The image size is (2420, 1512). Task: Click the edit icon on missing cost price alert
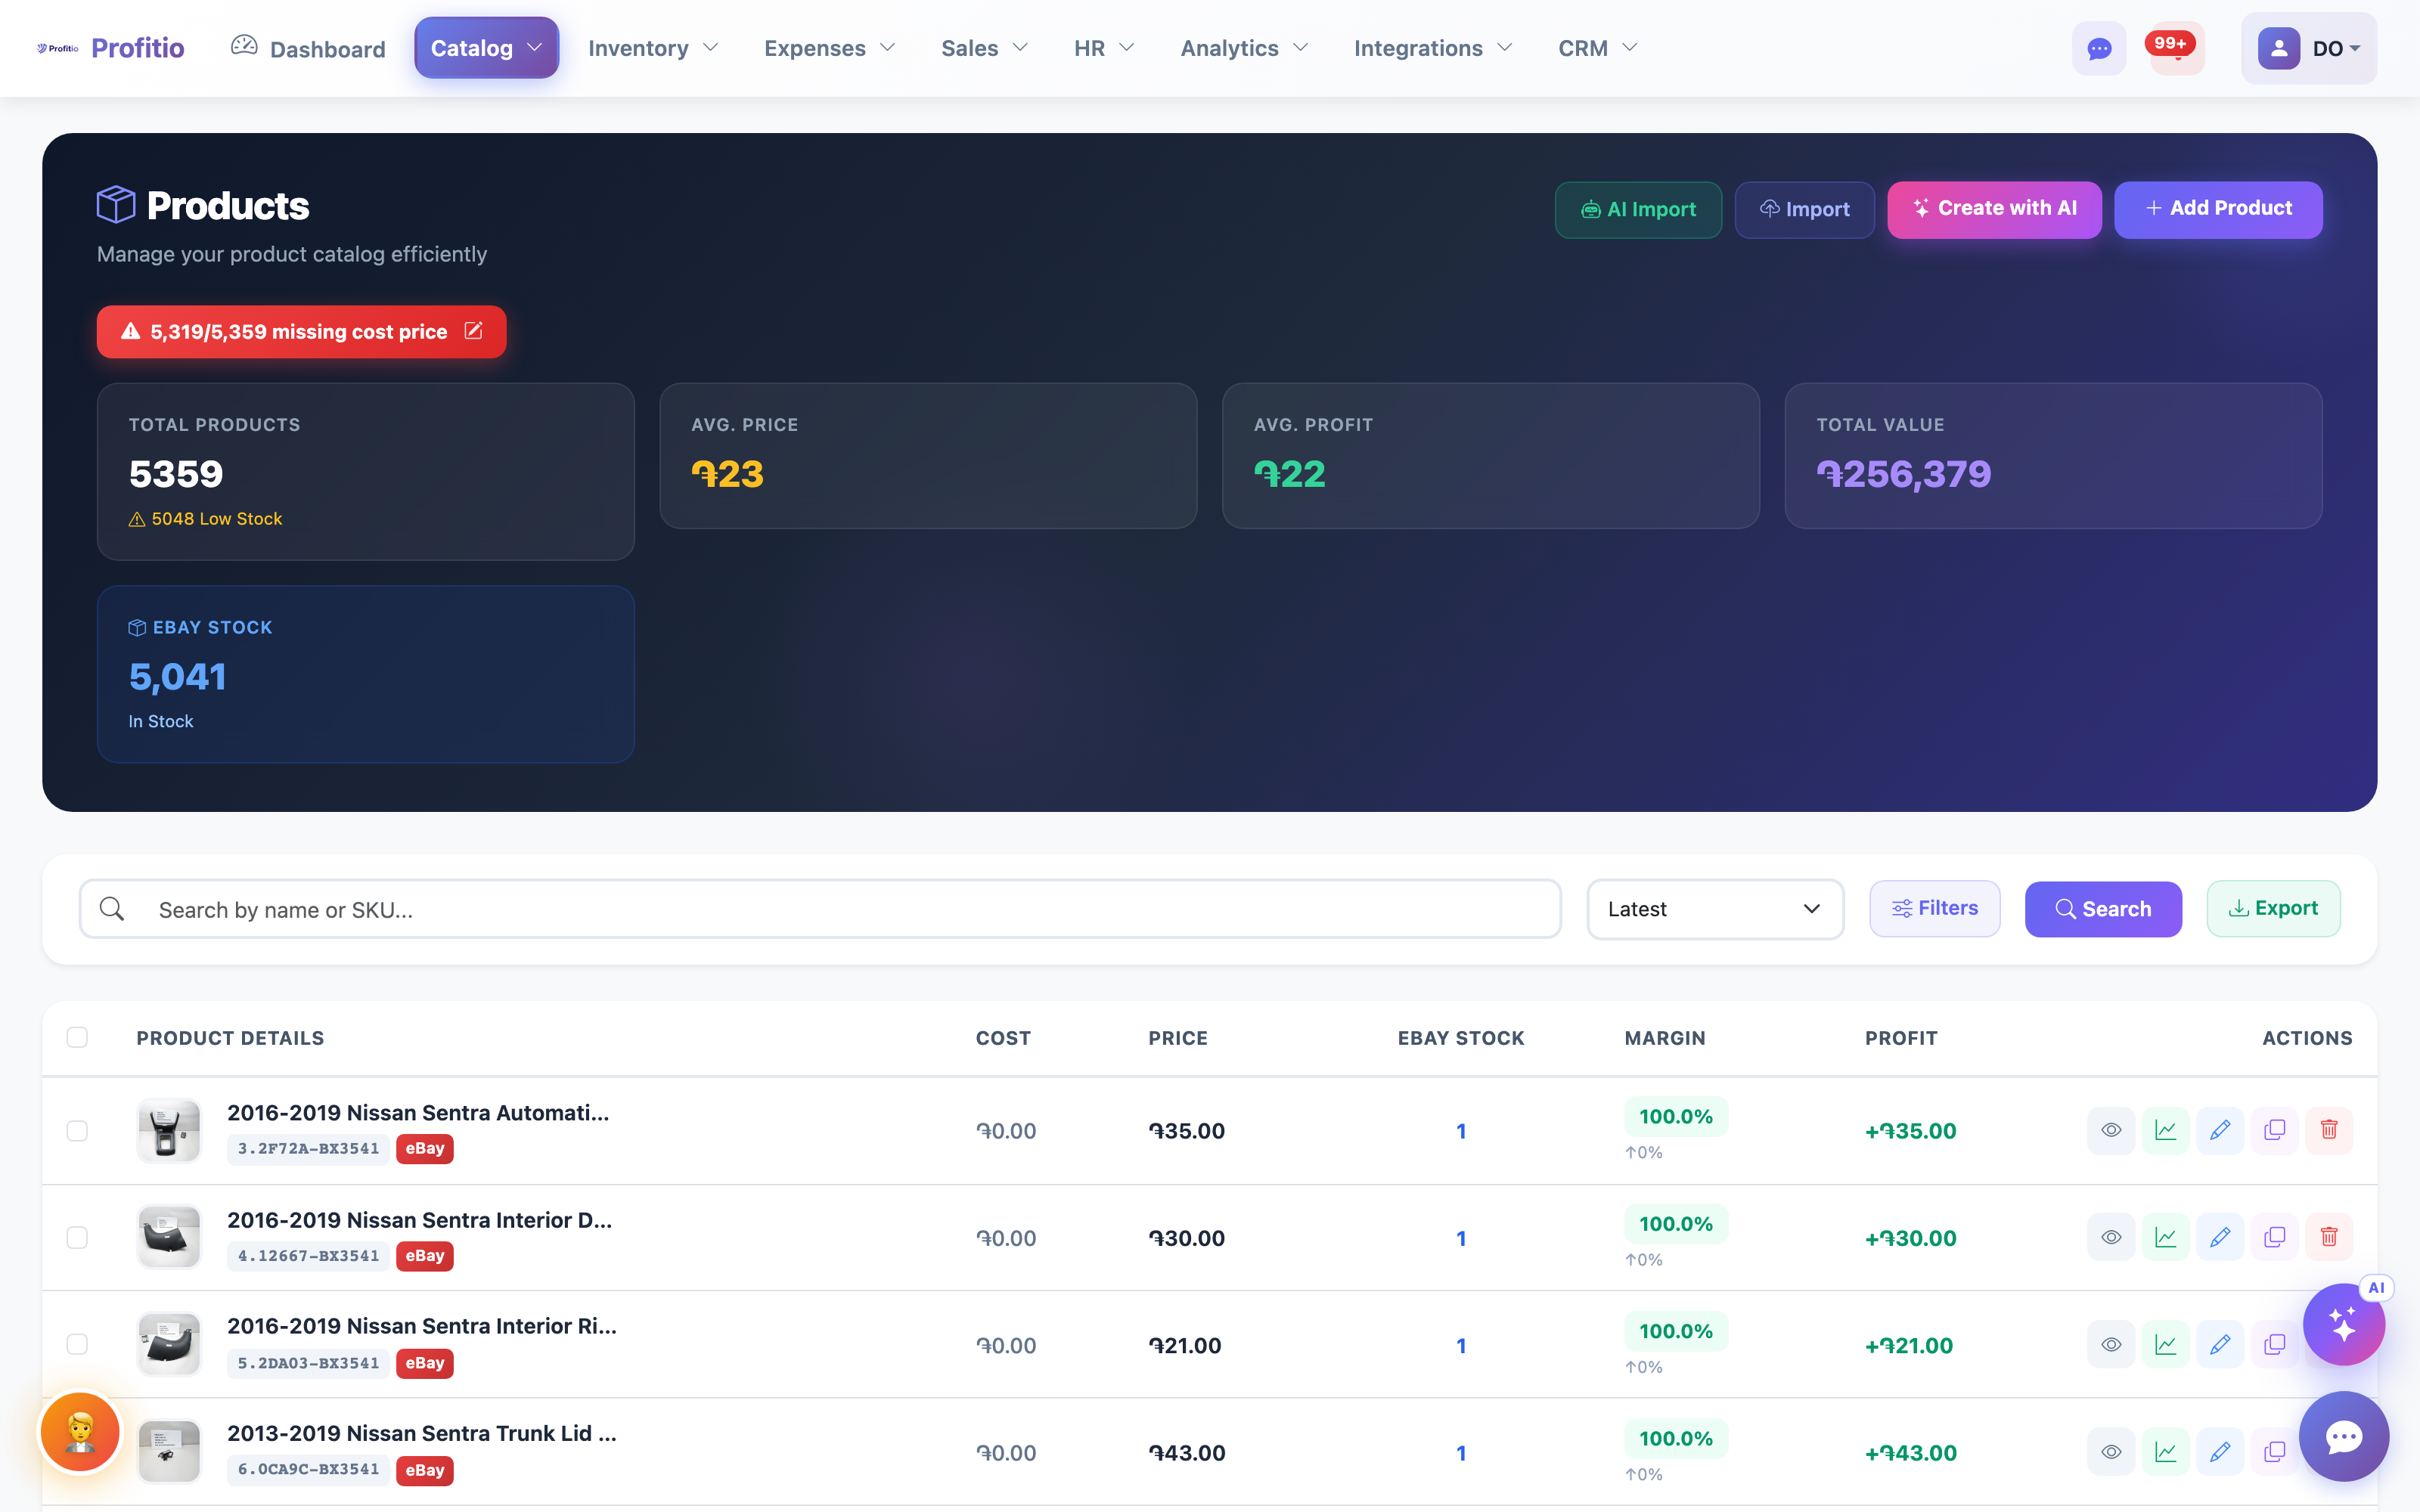tap(474, 331)
